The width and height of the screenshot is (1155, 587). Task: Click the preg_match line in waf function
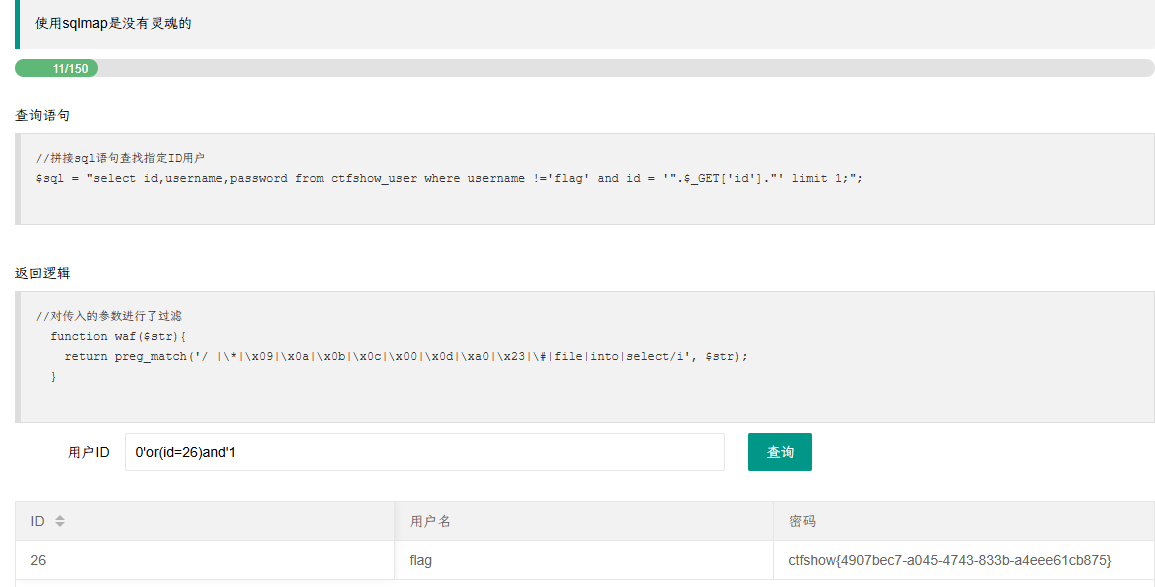click(x=406, y=356)
